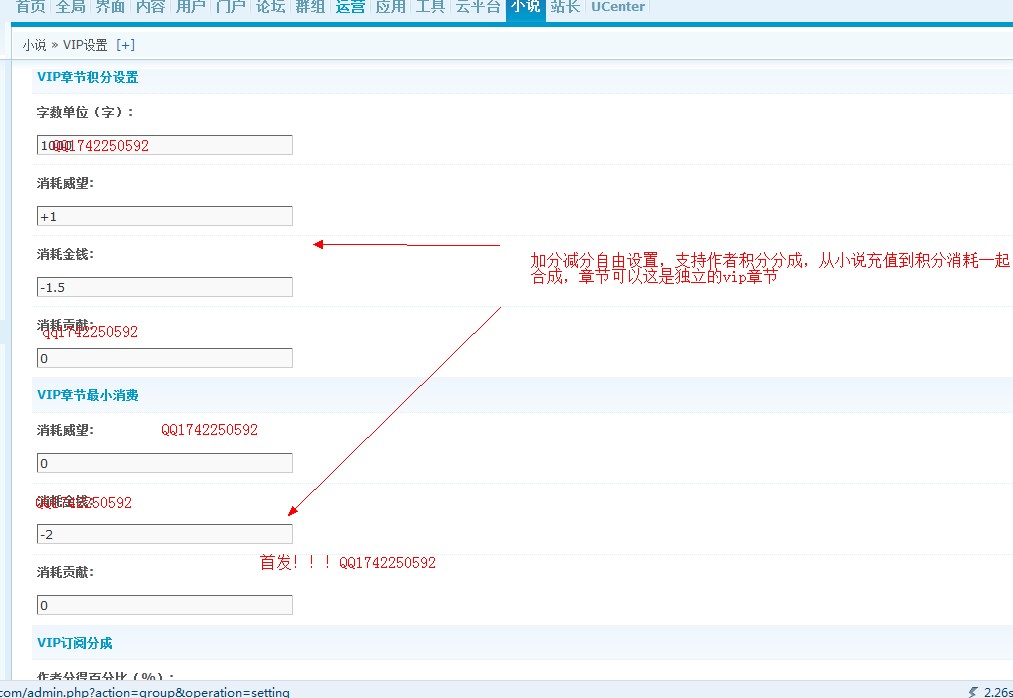Open the 群组 tab

click(310, 6)
